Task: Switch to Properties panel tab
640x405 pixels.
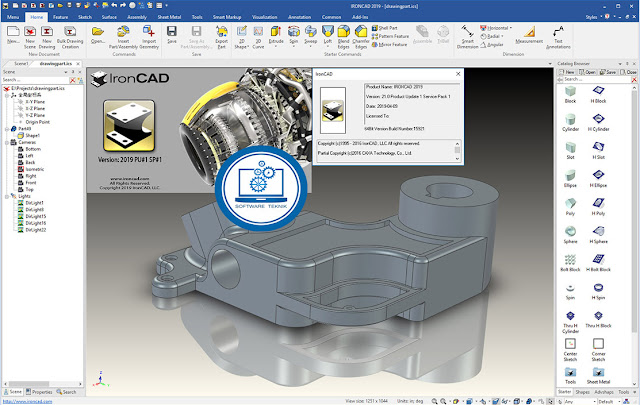Action: 39,392
